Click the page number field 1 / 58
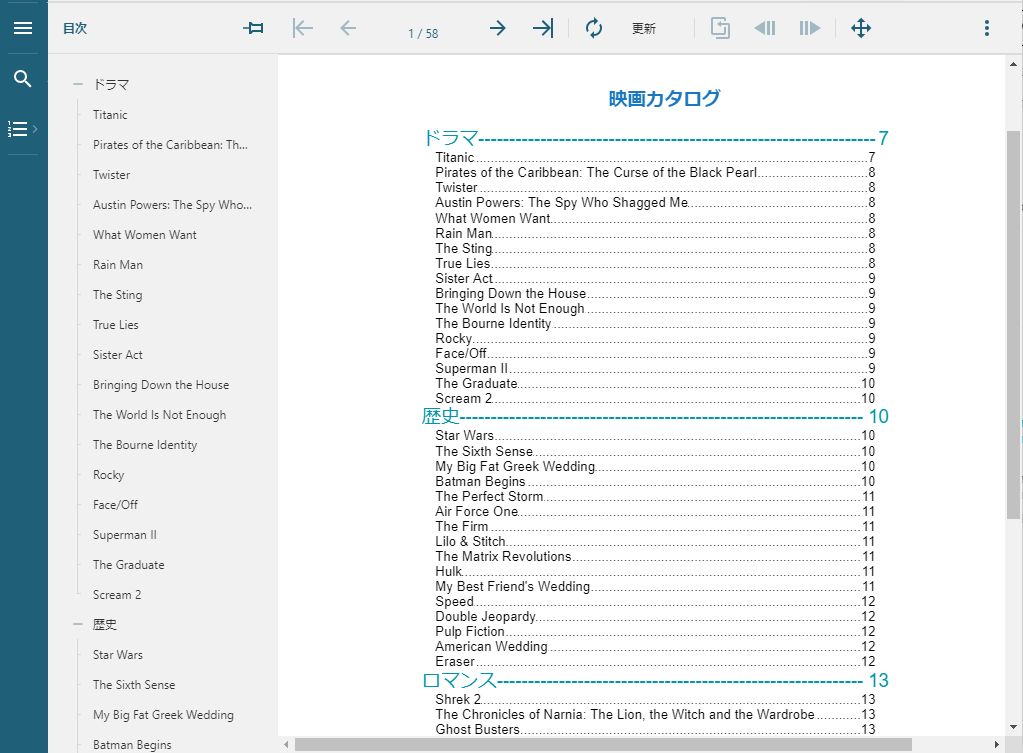Viewport: 1023px width, 753px height. 423,33
